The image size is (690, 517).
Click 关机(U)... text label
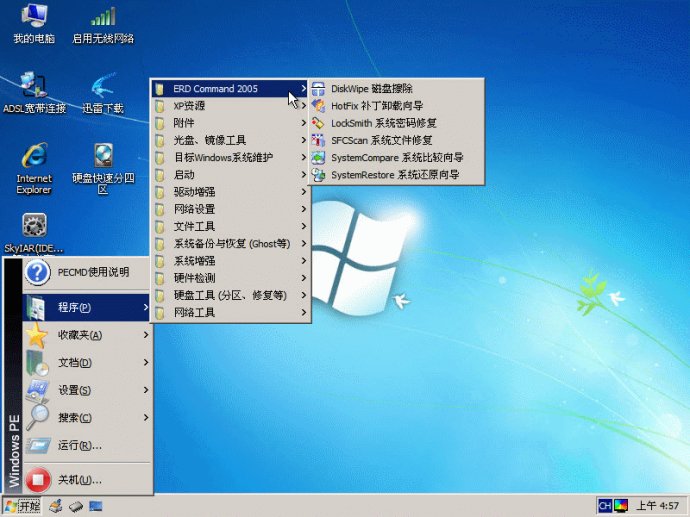click(80, 480)
